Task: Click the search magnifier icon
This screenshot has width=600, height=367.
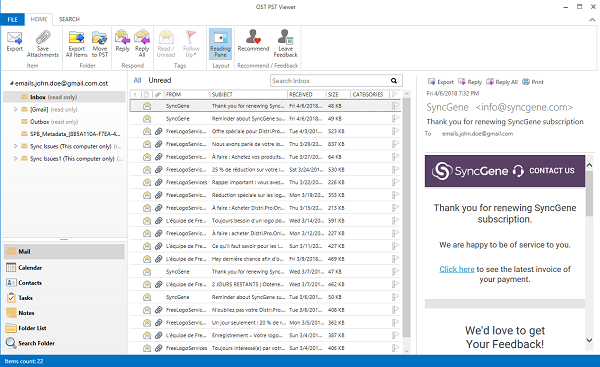Action: 394,81
